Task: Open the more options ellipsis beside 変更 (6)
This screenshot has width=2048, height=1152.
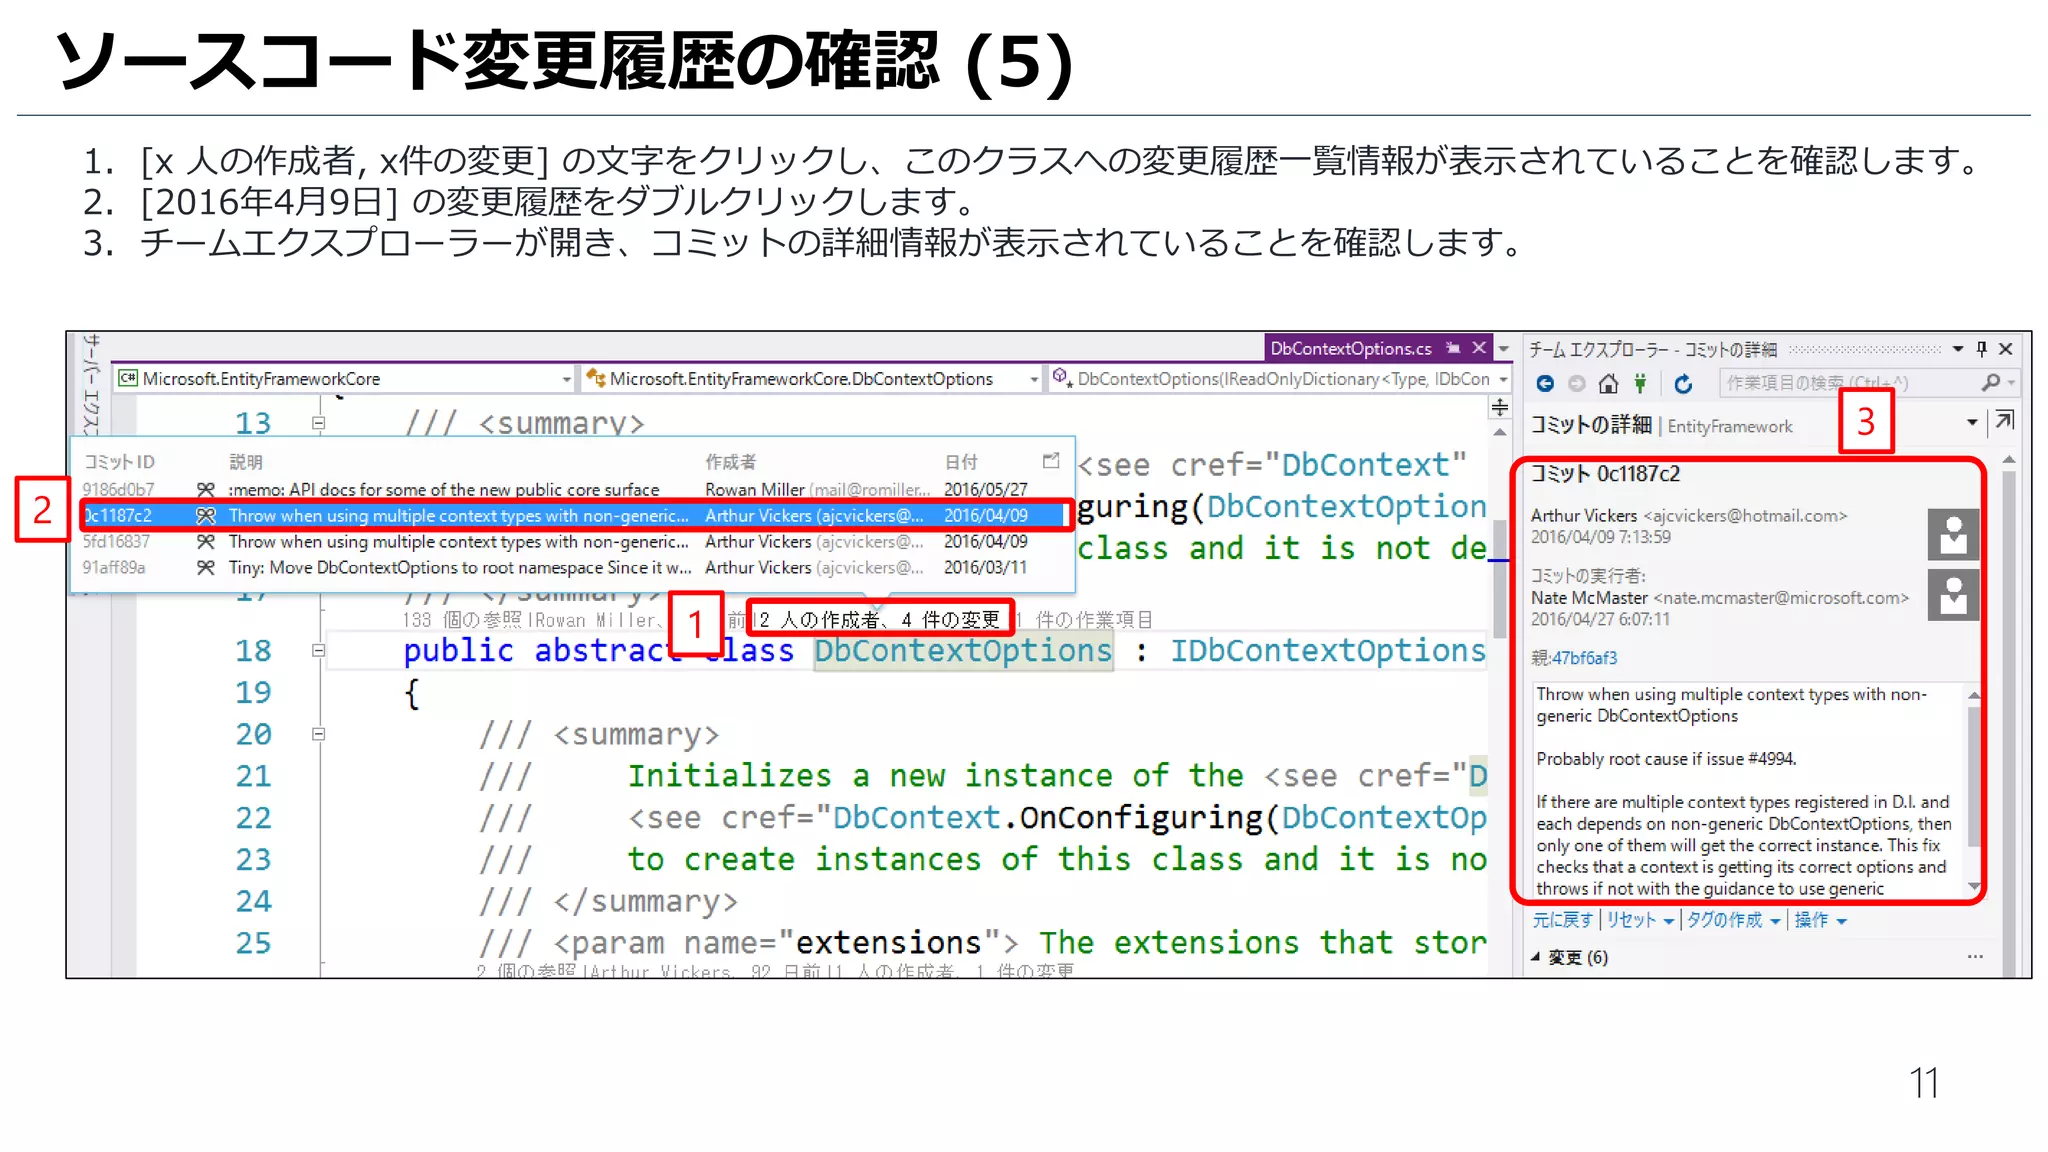Action: pyautogui.click(x=1975, y=957)
